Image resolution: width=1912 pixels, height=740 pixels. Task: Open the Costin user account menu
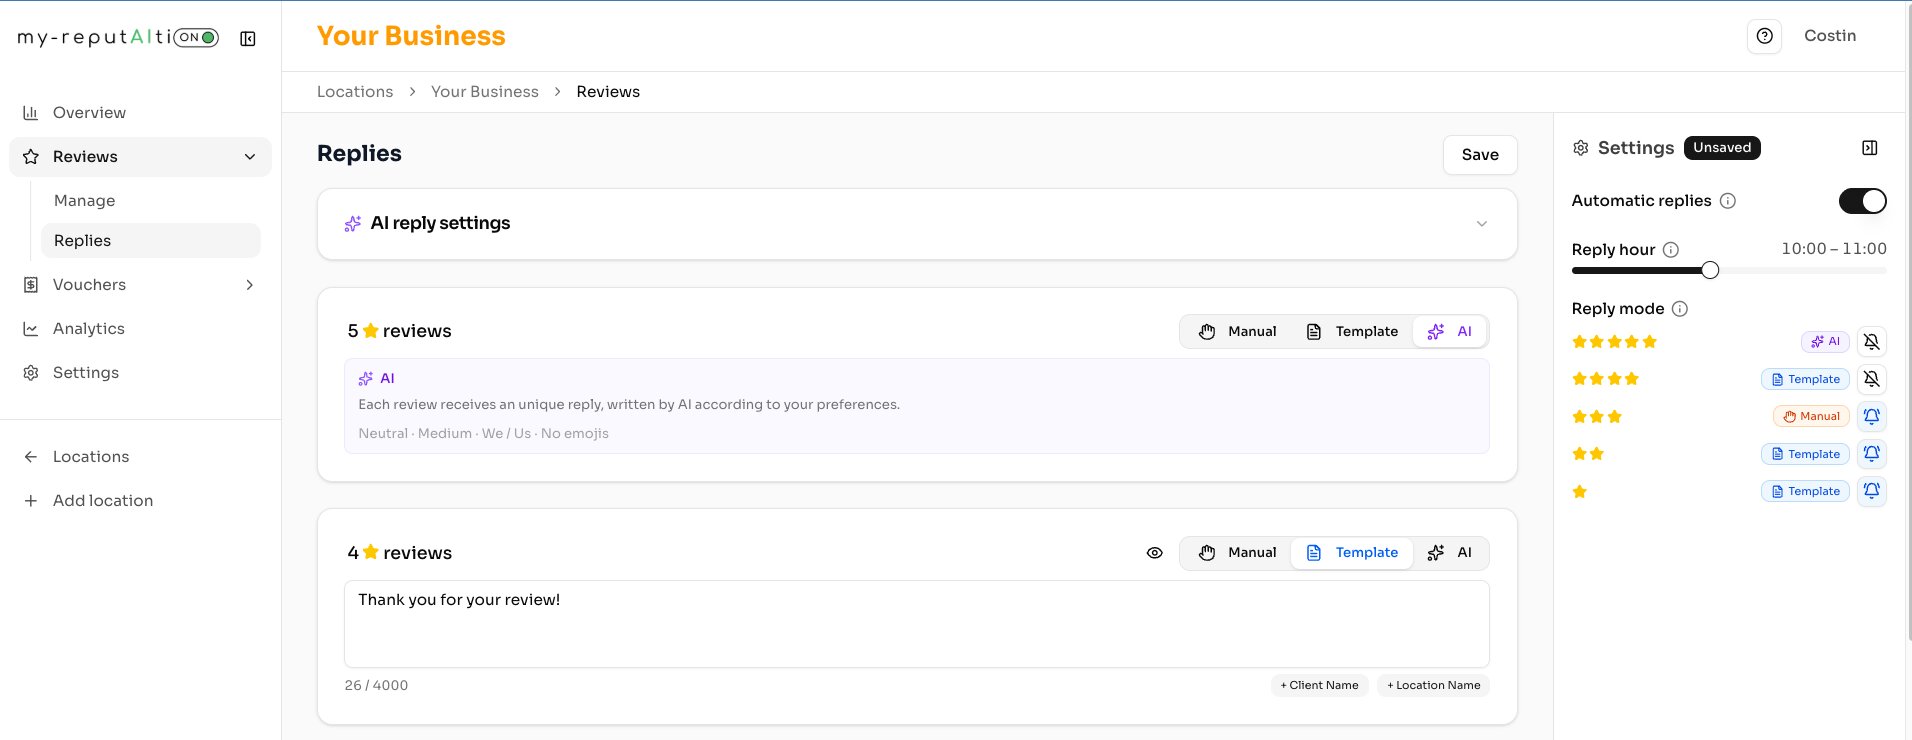pos(1830,36)
